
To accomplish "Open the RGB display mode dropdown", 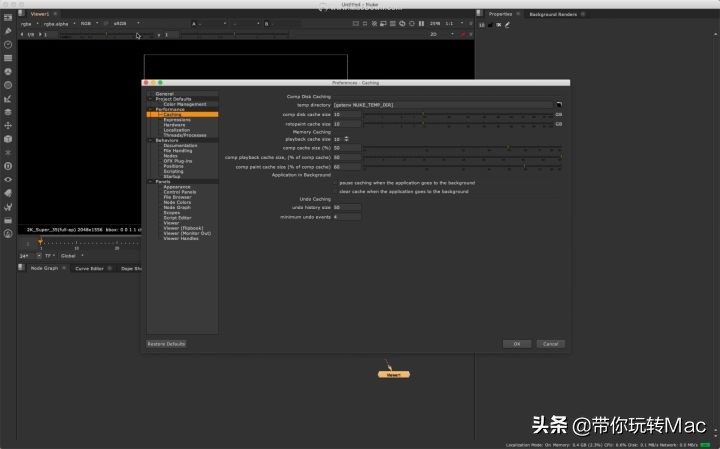I will [90, 23].
